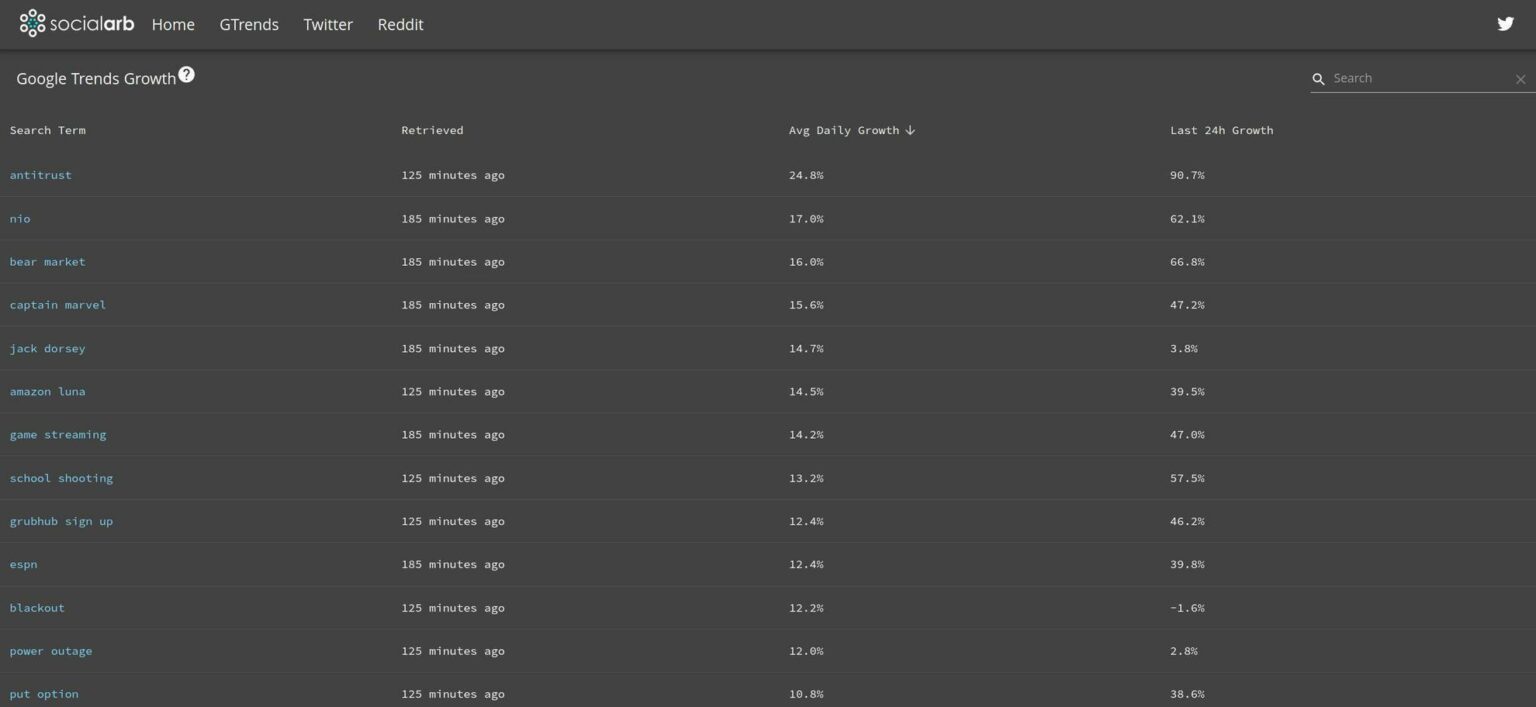Open the antitrust search term
Image resolution: width=1536 pixels, height=707 pixels.
point(40,174)
